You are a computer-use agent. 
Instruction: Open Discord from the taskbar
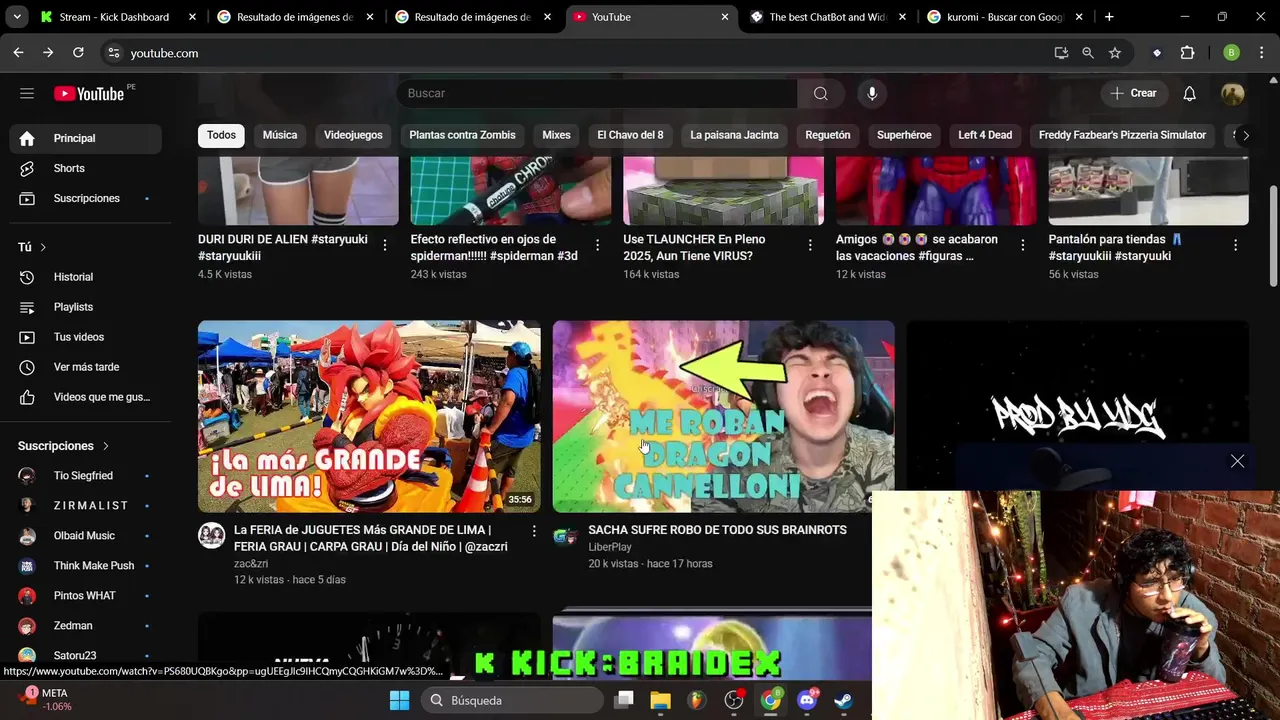tap(807, 700)
